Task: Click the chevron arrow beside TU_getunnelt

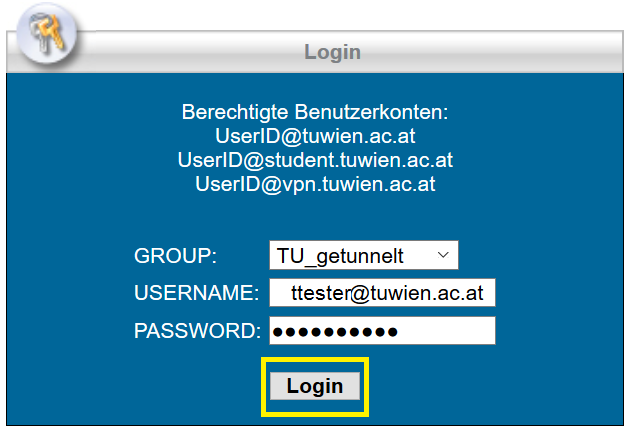Action: point(443,255)
